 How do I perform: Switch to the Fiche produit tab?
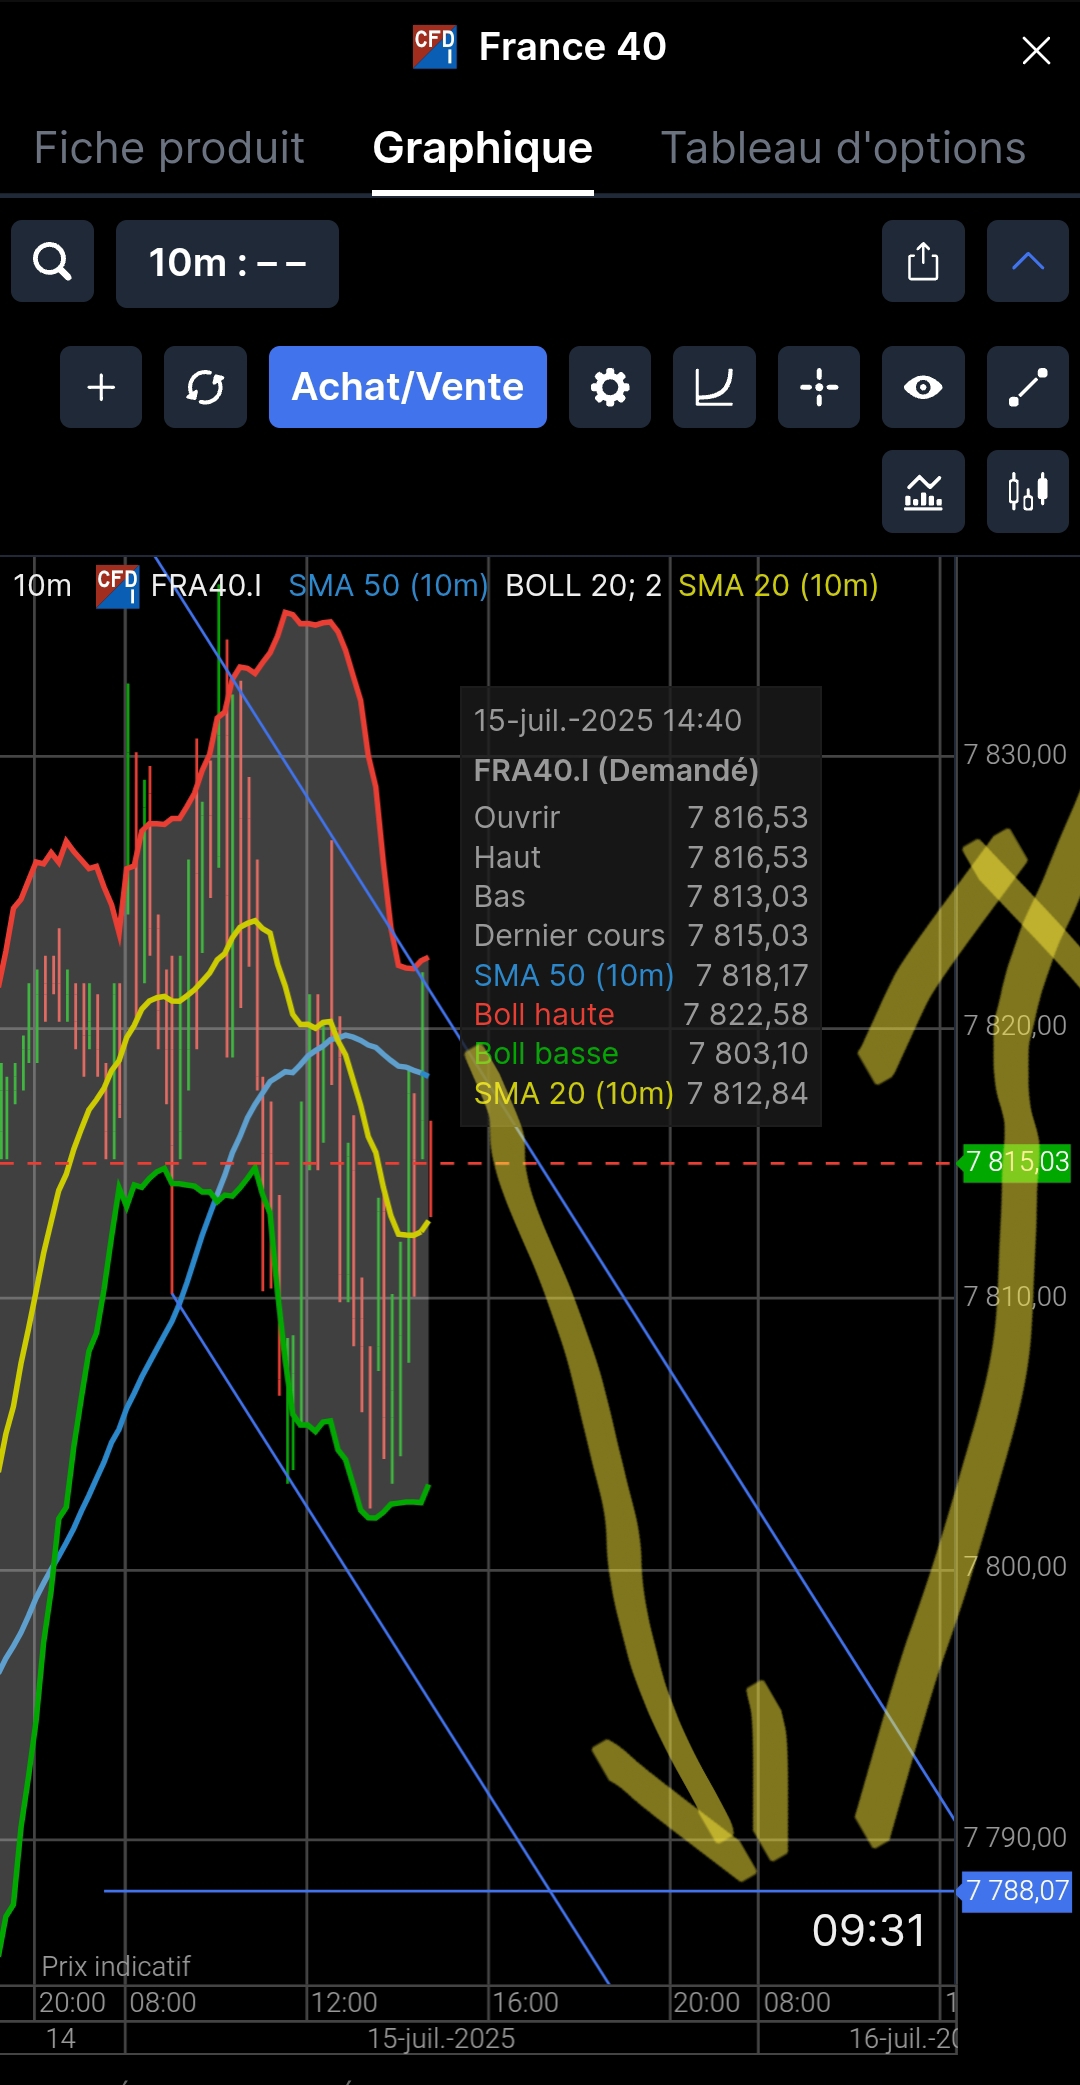coord(169,148)
